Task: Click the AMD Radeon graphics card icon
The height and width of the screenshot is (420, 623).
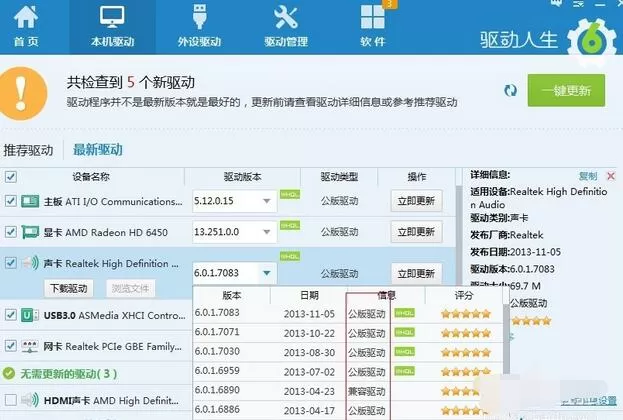Action: 30,232
